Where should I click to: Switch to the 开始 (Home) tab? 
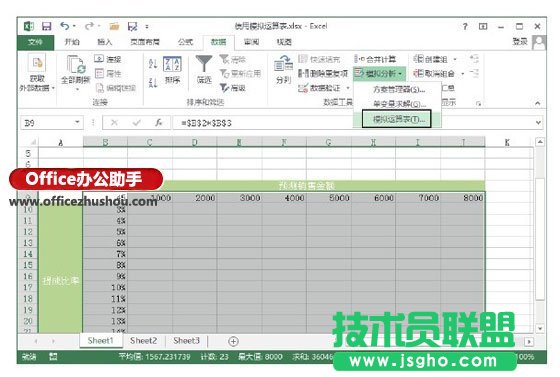click(72, 42)
